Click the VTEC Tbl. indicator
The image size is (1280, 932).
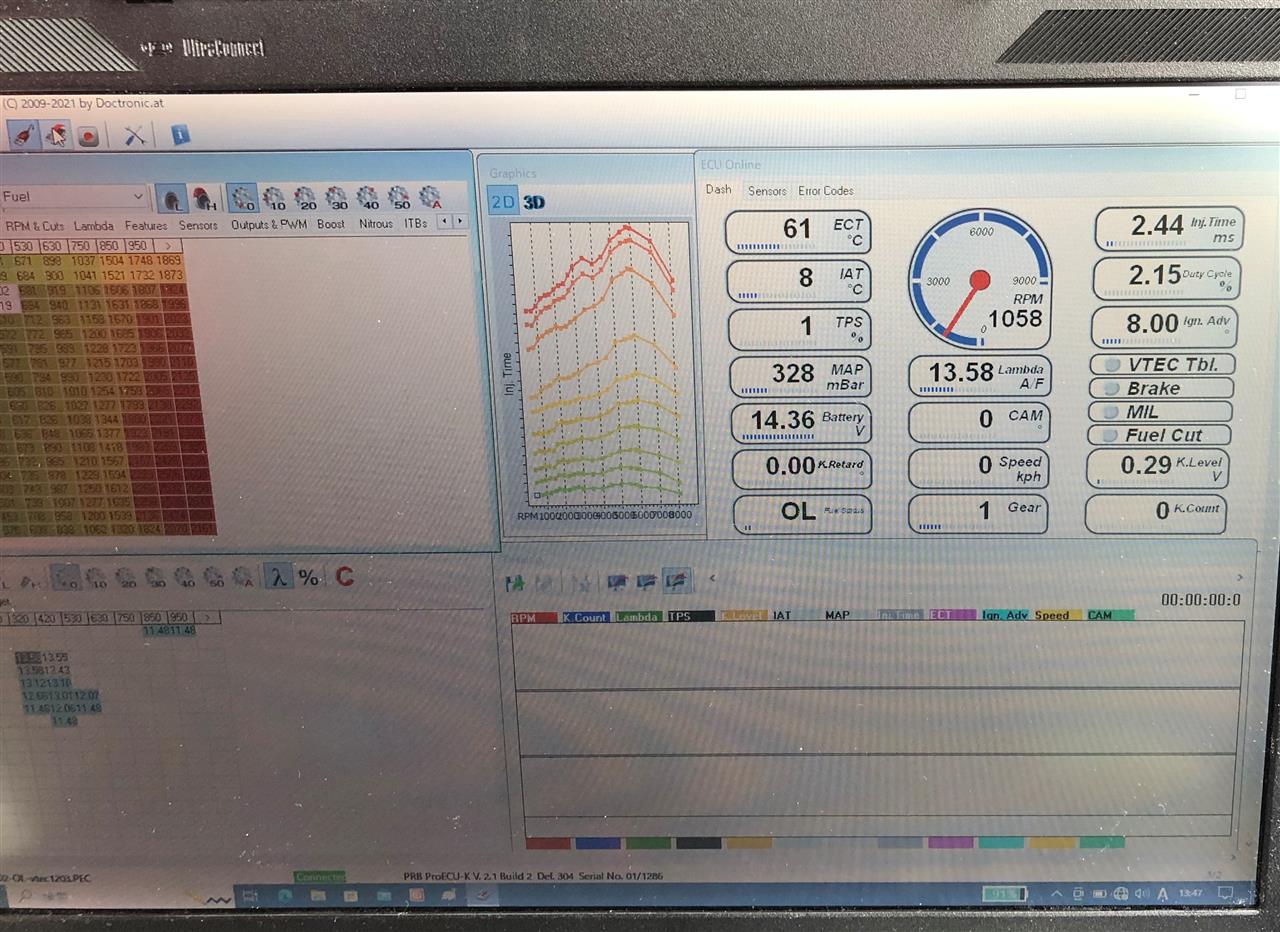(x=1162, y=364)
